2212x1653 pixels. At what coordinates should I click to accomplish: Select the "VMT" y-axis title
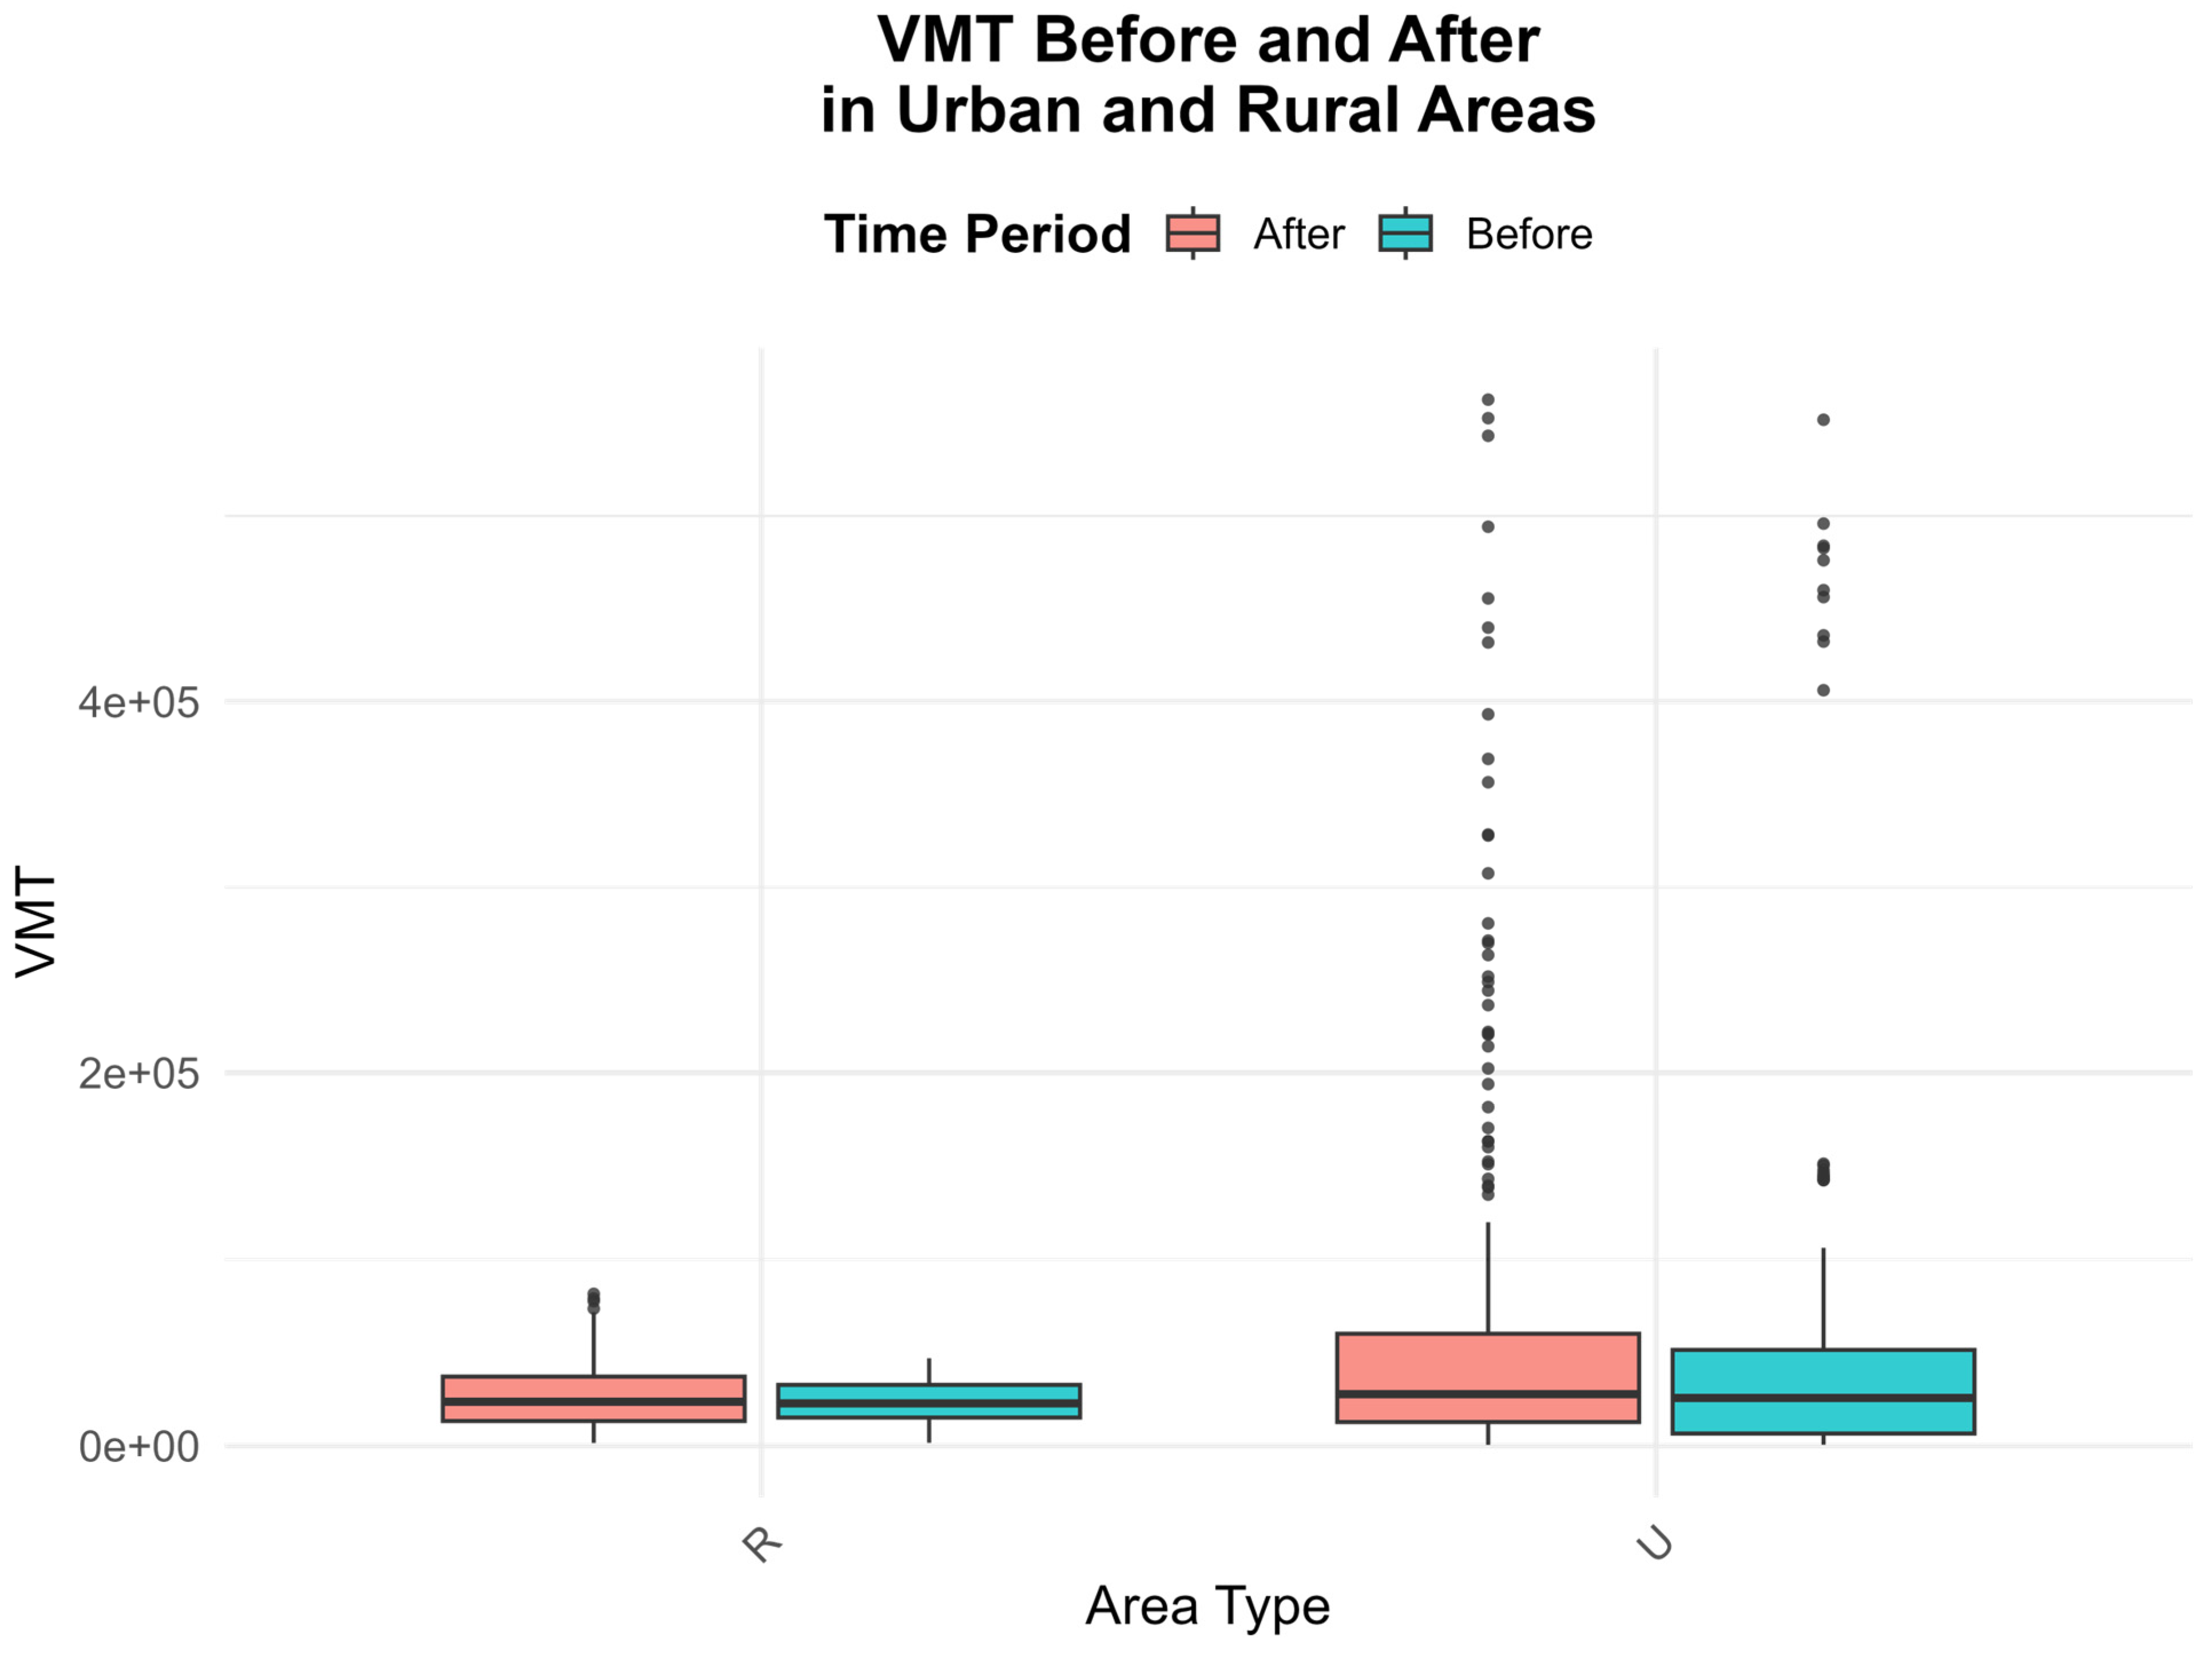click(37, 923)
